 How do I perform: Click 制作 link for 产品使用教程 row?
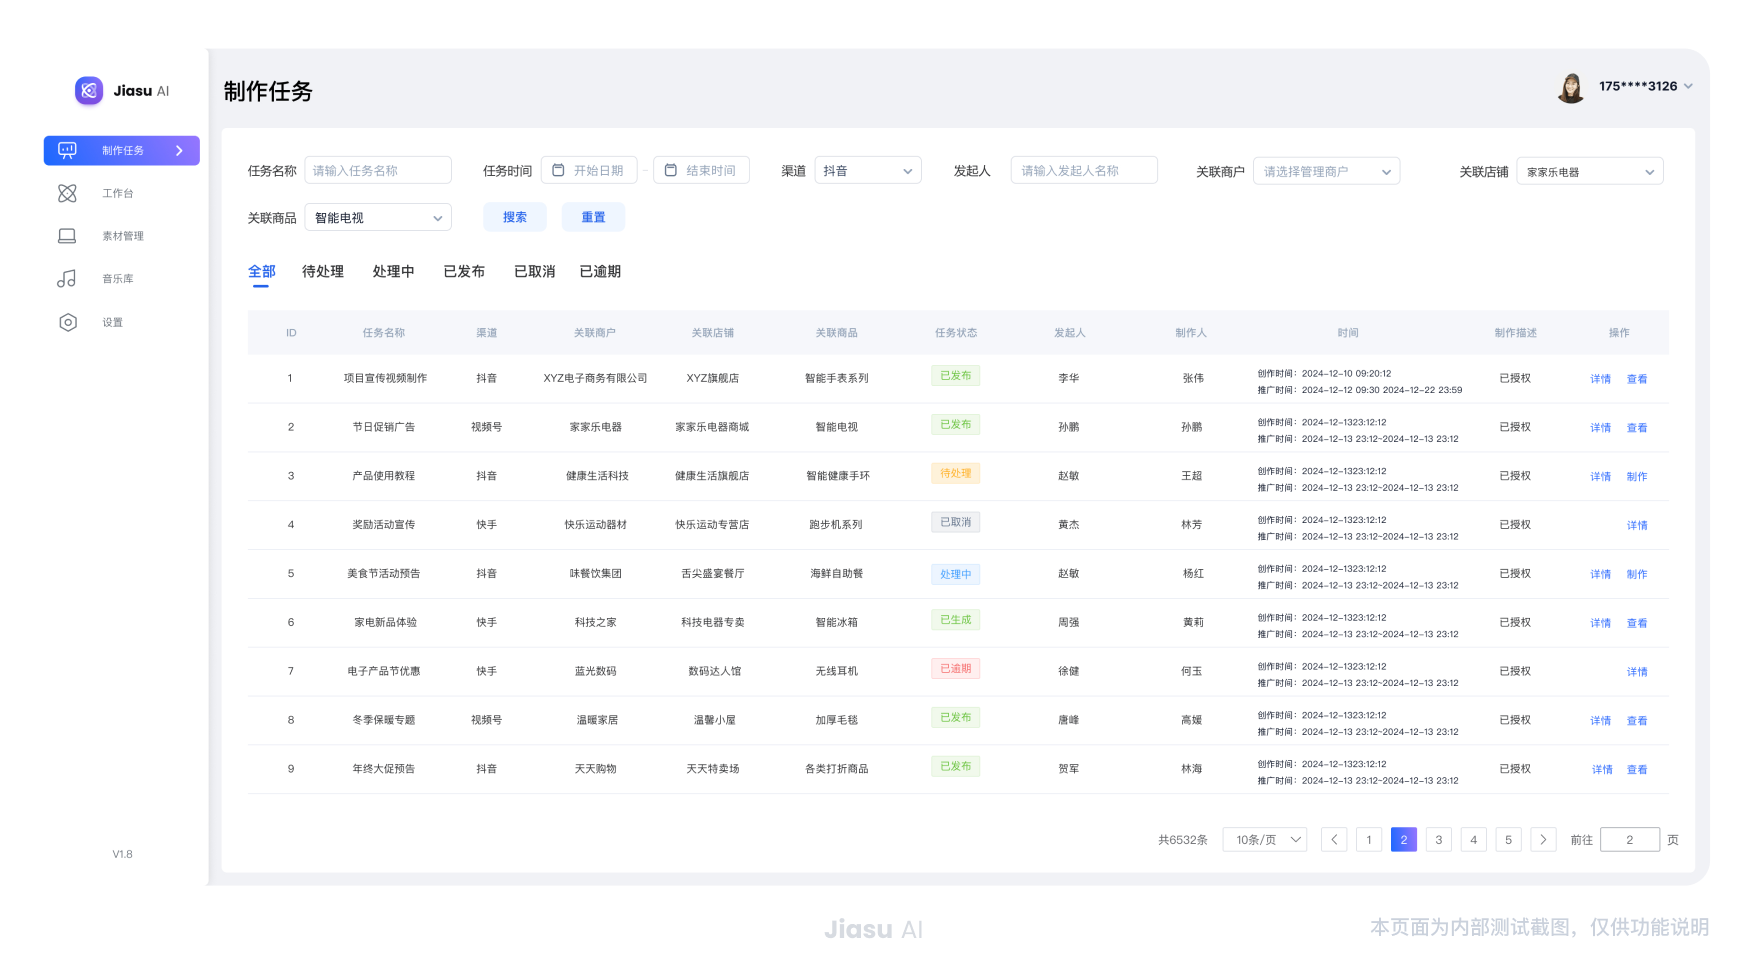pos(1636,477)
